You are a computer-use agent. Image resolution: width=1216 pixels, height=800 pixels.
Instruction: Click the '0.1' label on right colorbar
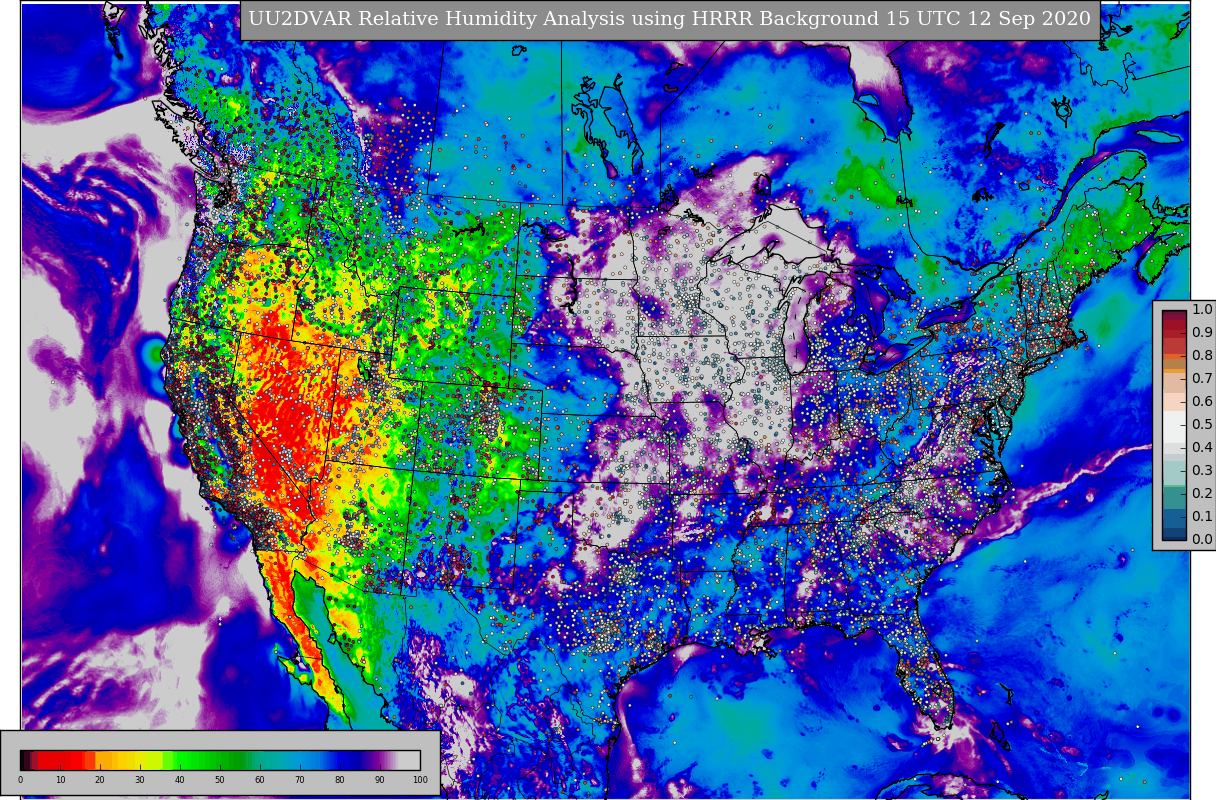pyautogui.click(x=1202, y=517)
